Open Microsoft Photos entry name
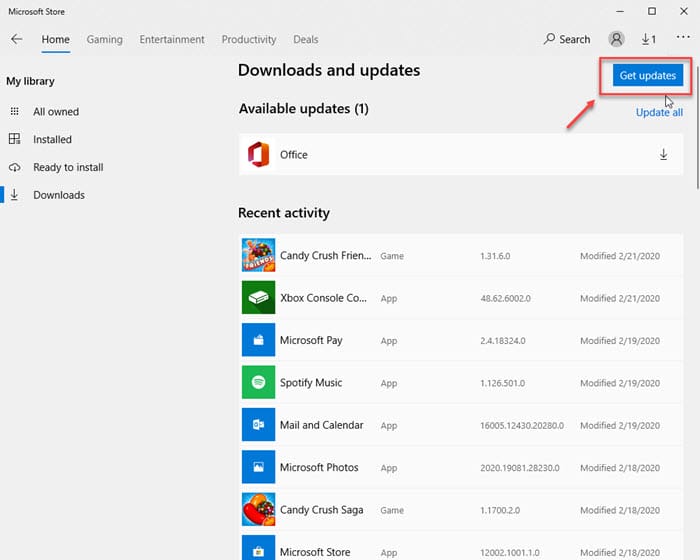Viewport: 700px width, 560px height. [x=319, y=468]
